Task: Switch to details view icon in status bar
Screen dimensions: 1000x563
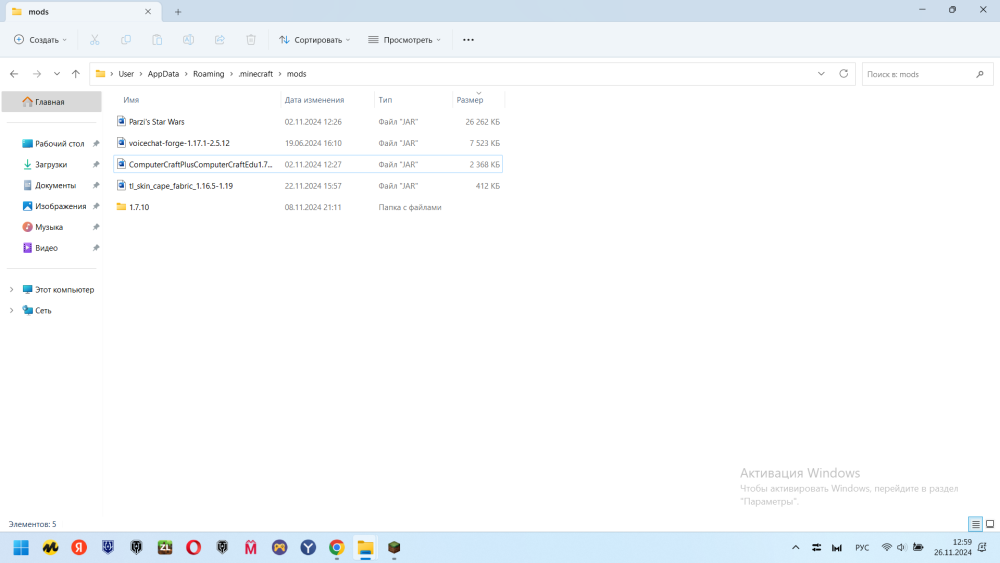Action: point(975,524)
